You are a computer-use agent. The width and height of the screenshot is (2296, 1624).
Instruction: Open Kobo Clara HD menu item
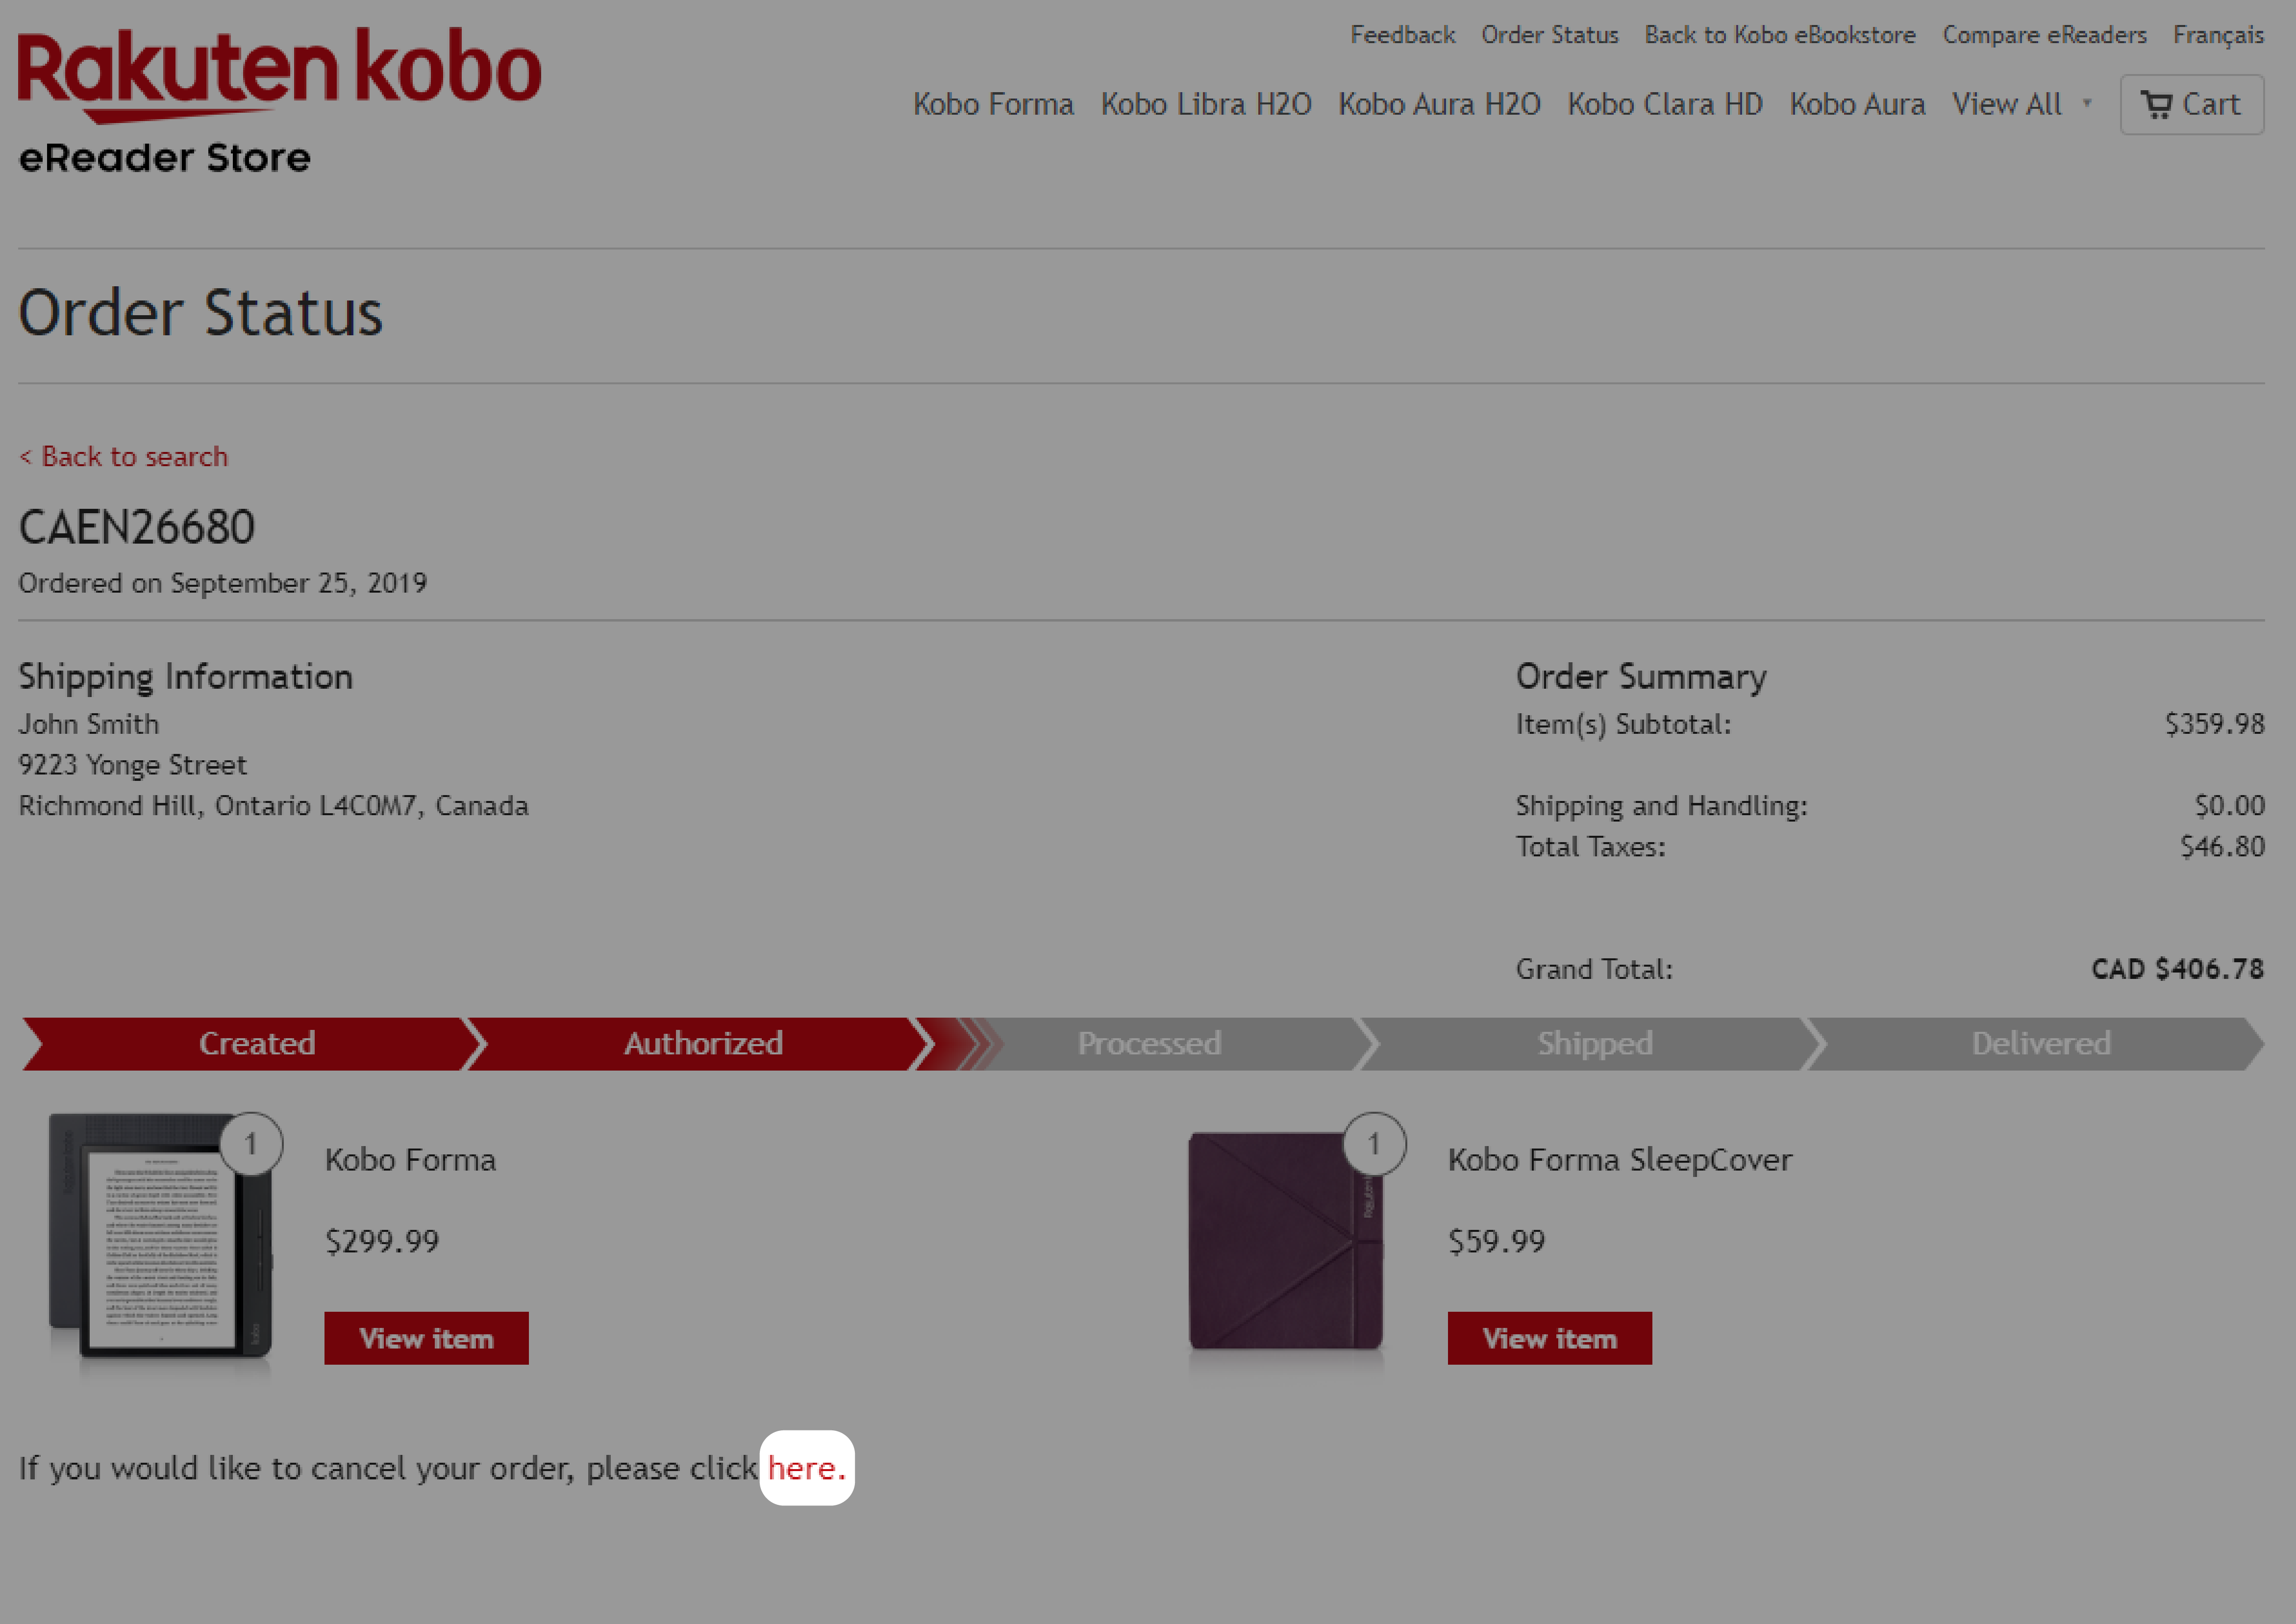pos(1665,104)
